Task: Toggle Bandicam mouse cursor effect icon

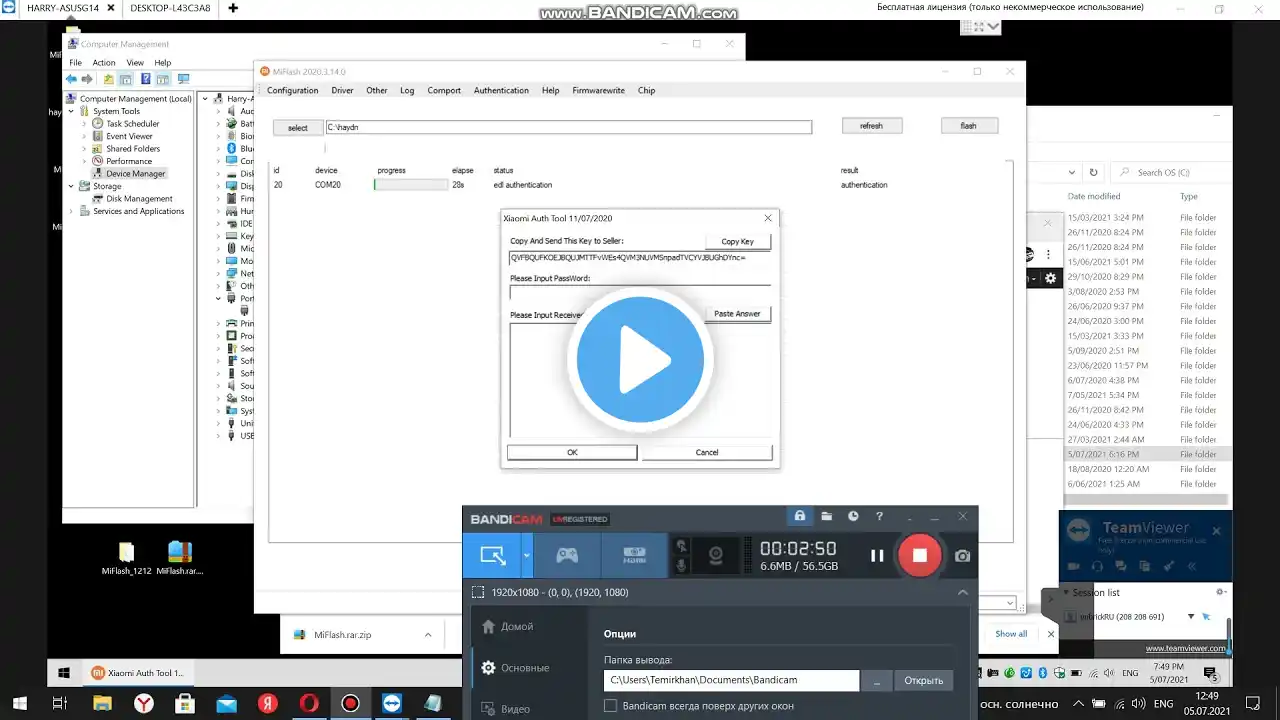Action: [x=682, y=545]
